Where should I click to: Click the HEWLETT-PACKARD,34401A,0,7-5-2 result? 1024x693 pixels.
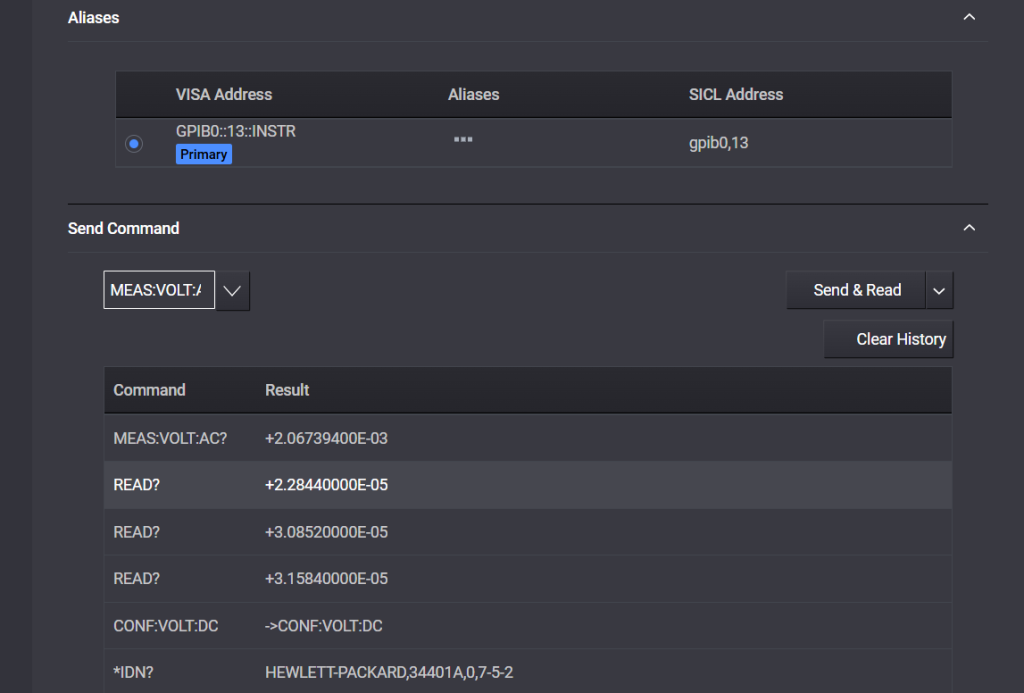(389, 672)
